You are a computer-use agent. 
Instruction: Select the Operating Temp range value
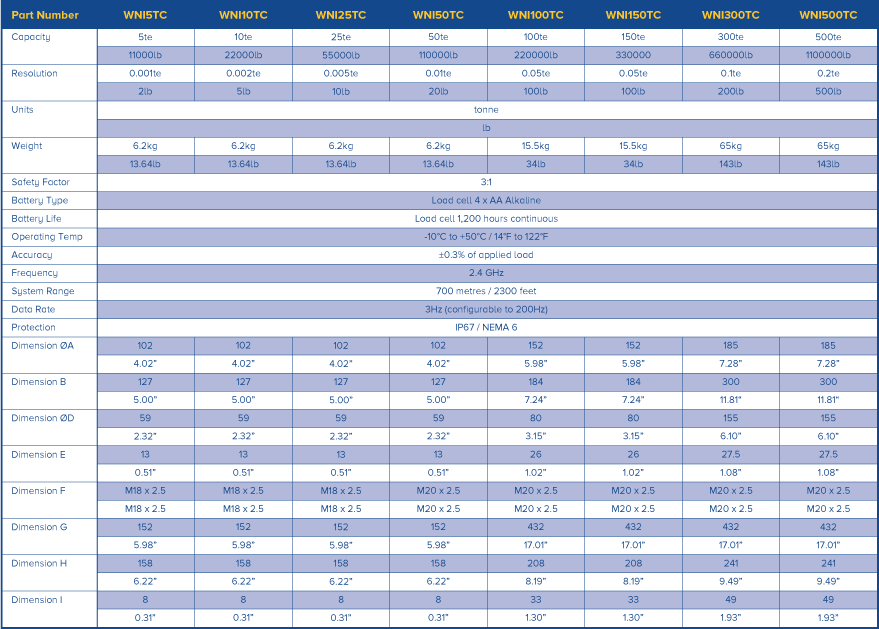pos(486,237)
